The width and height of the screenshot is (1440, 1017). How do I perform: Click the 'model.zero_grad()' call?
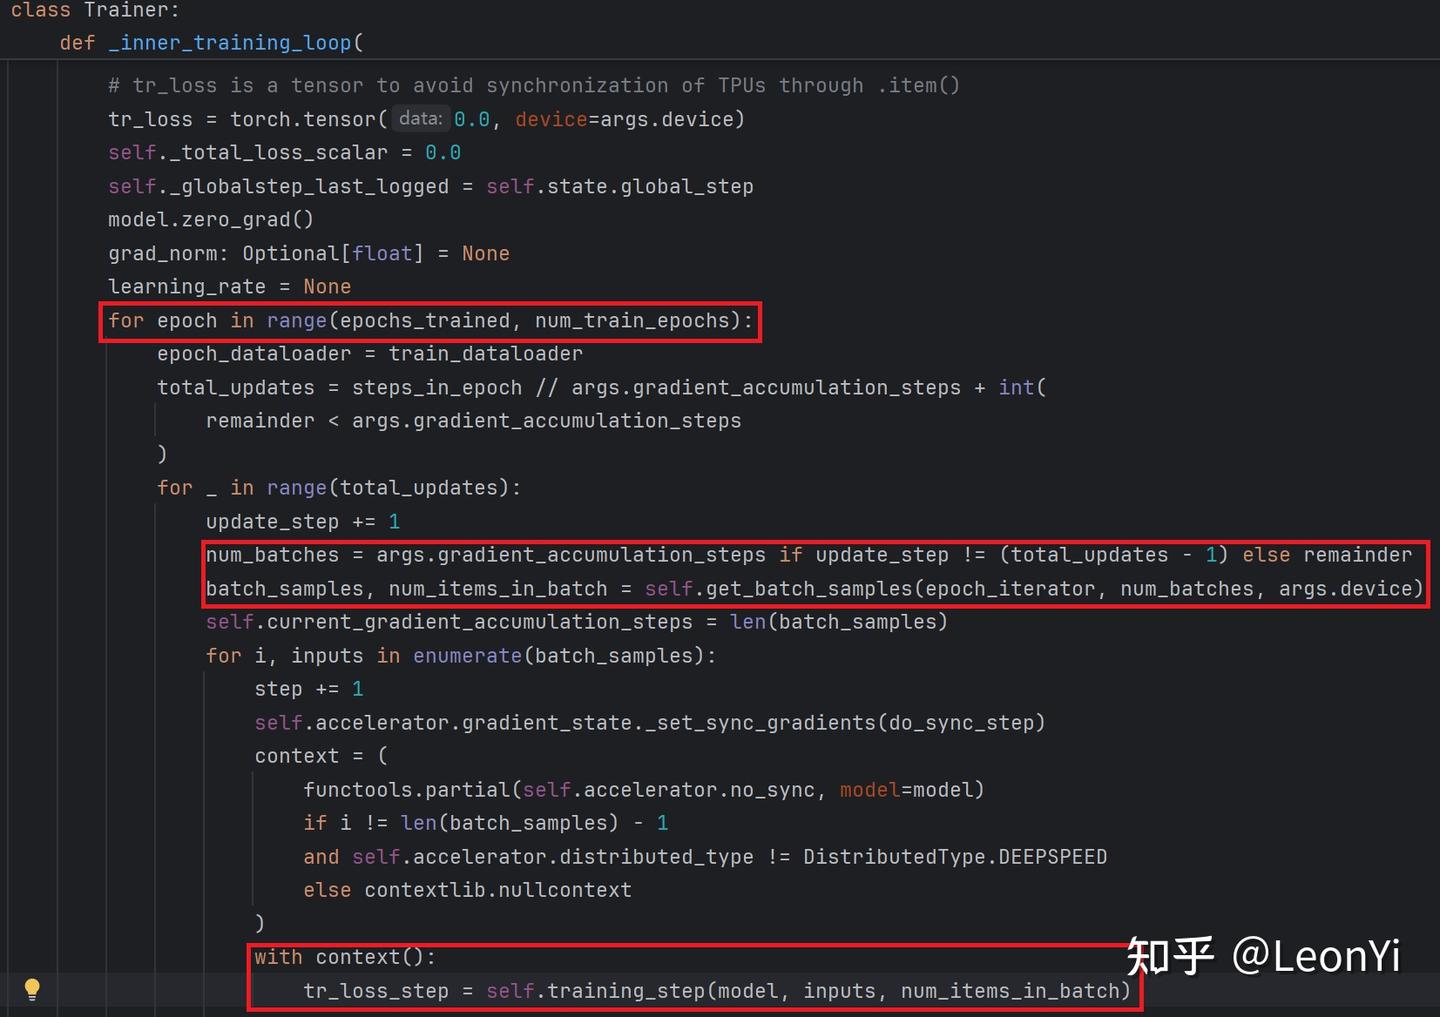[x=211, y=220]
